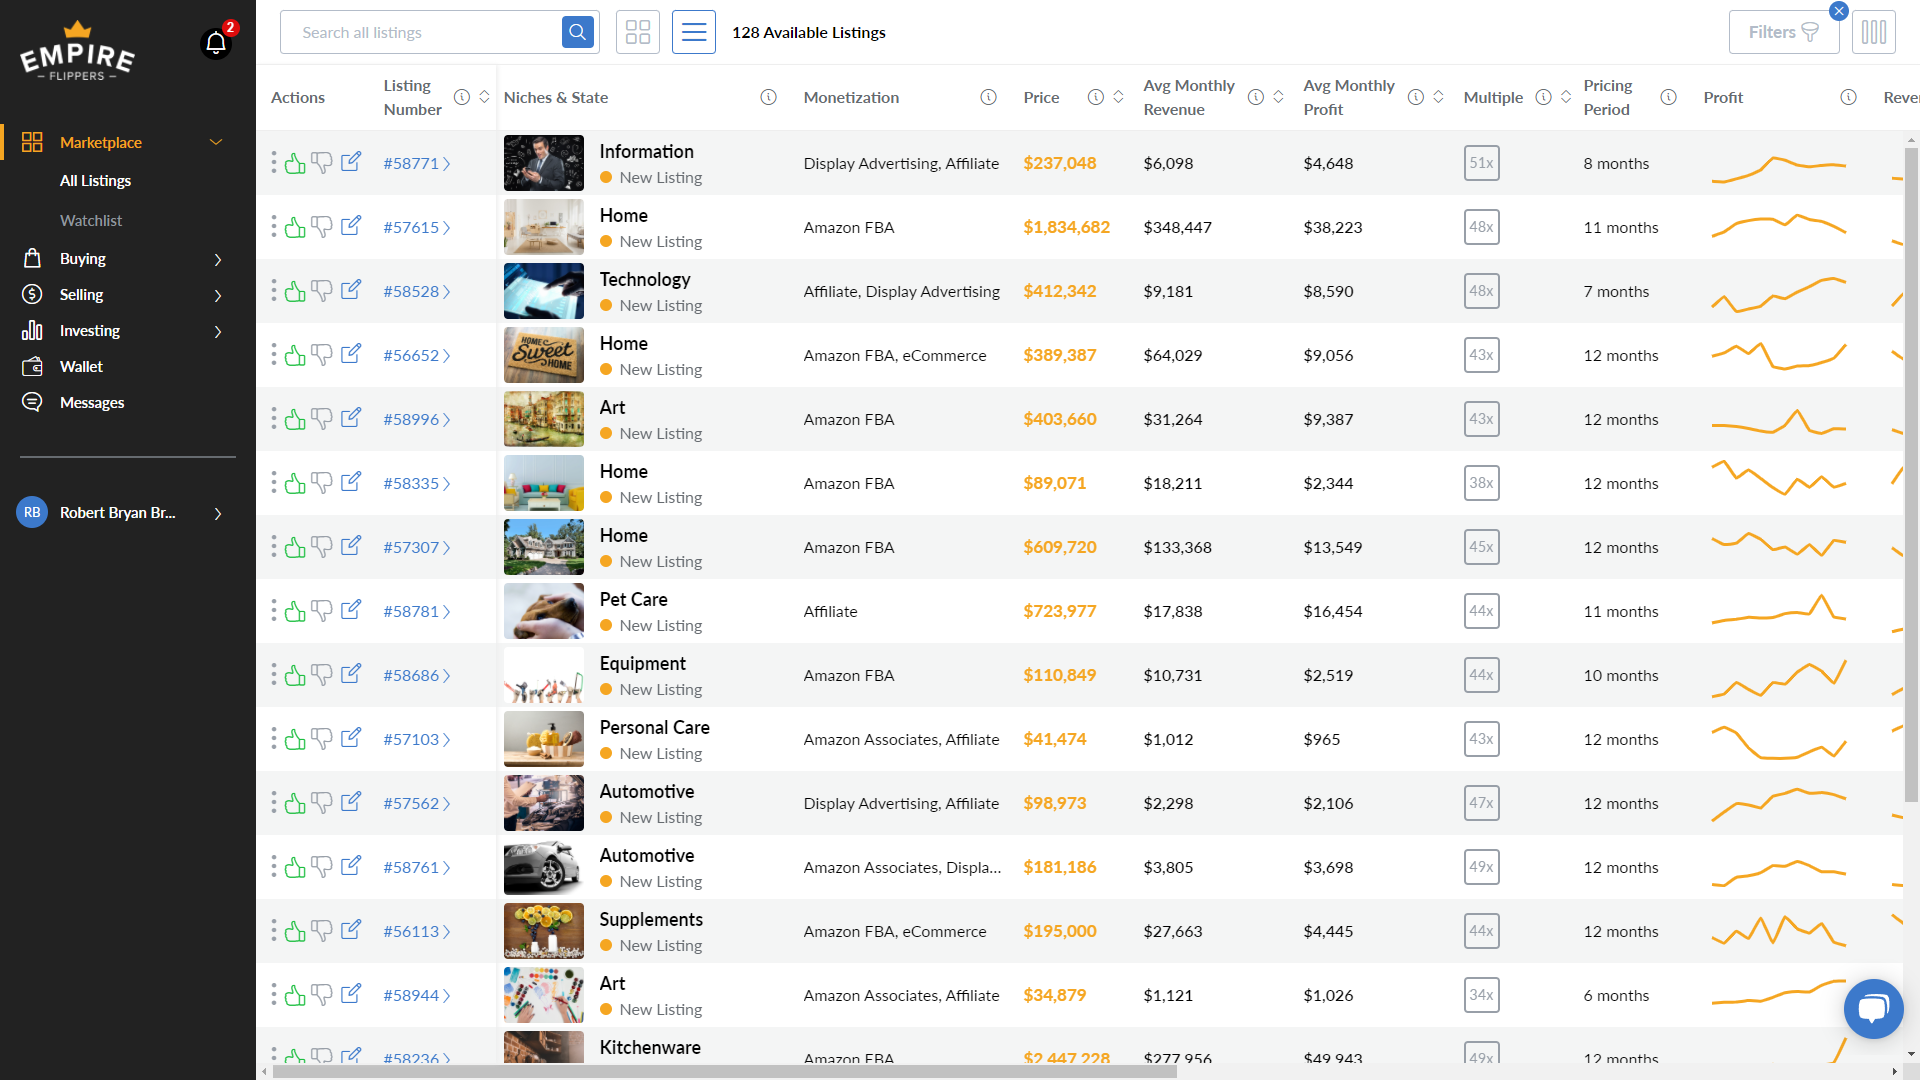
Task: Show info for Avg Monthly Revenue column
Action: 1256,97
